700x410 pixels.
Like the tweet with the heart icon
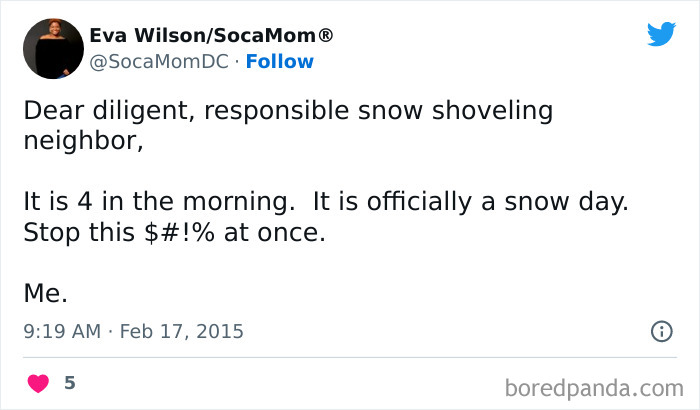[x=39, y=383]
